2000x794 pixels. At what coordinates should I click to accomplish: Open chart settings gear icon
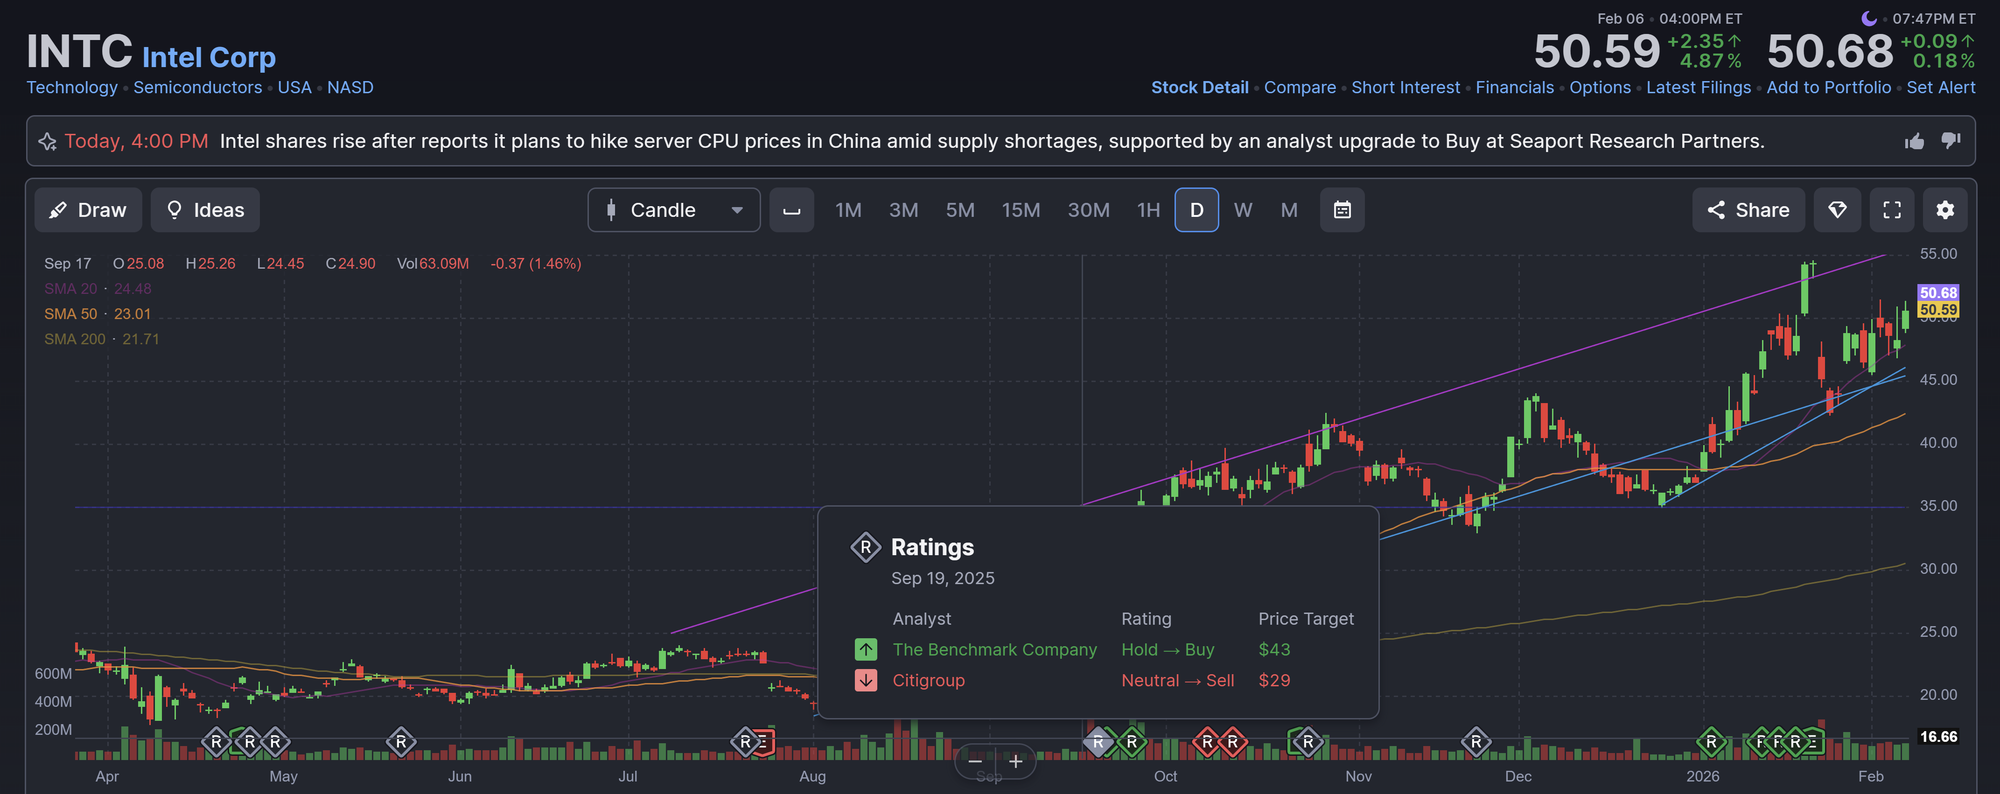click(1944, 210)
